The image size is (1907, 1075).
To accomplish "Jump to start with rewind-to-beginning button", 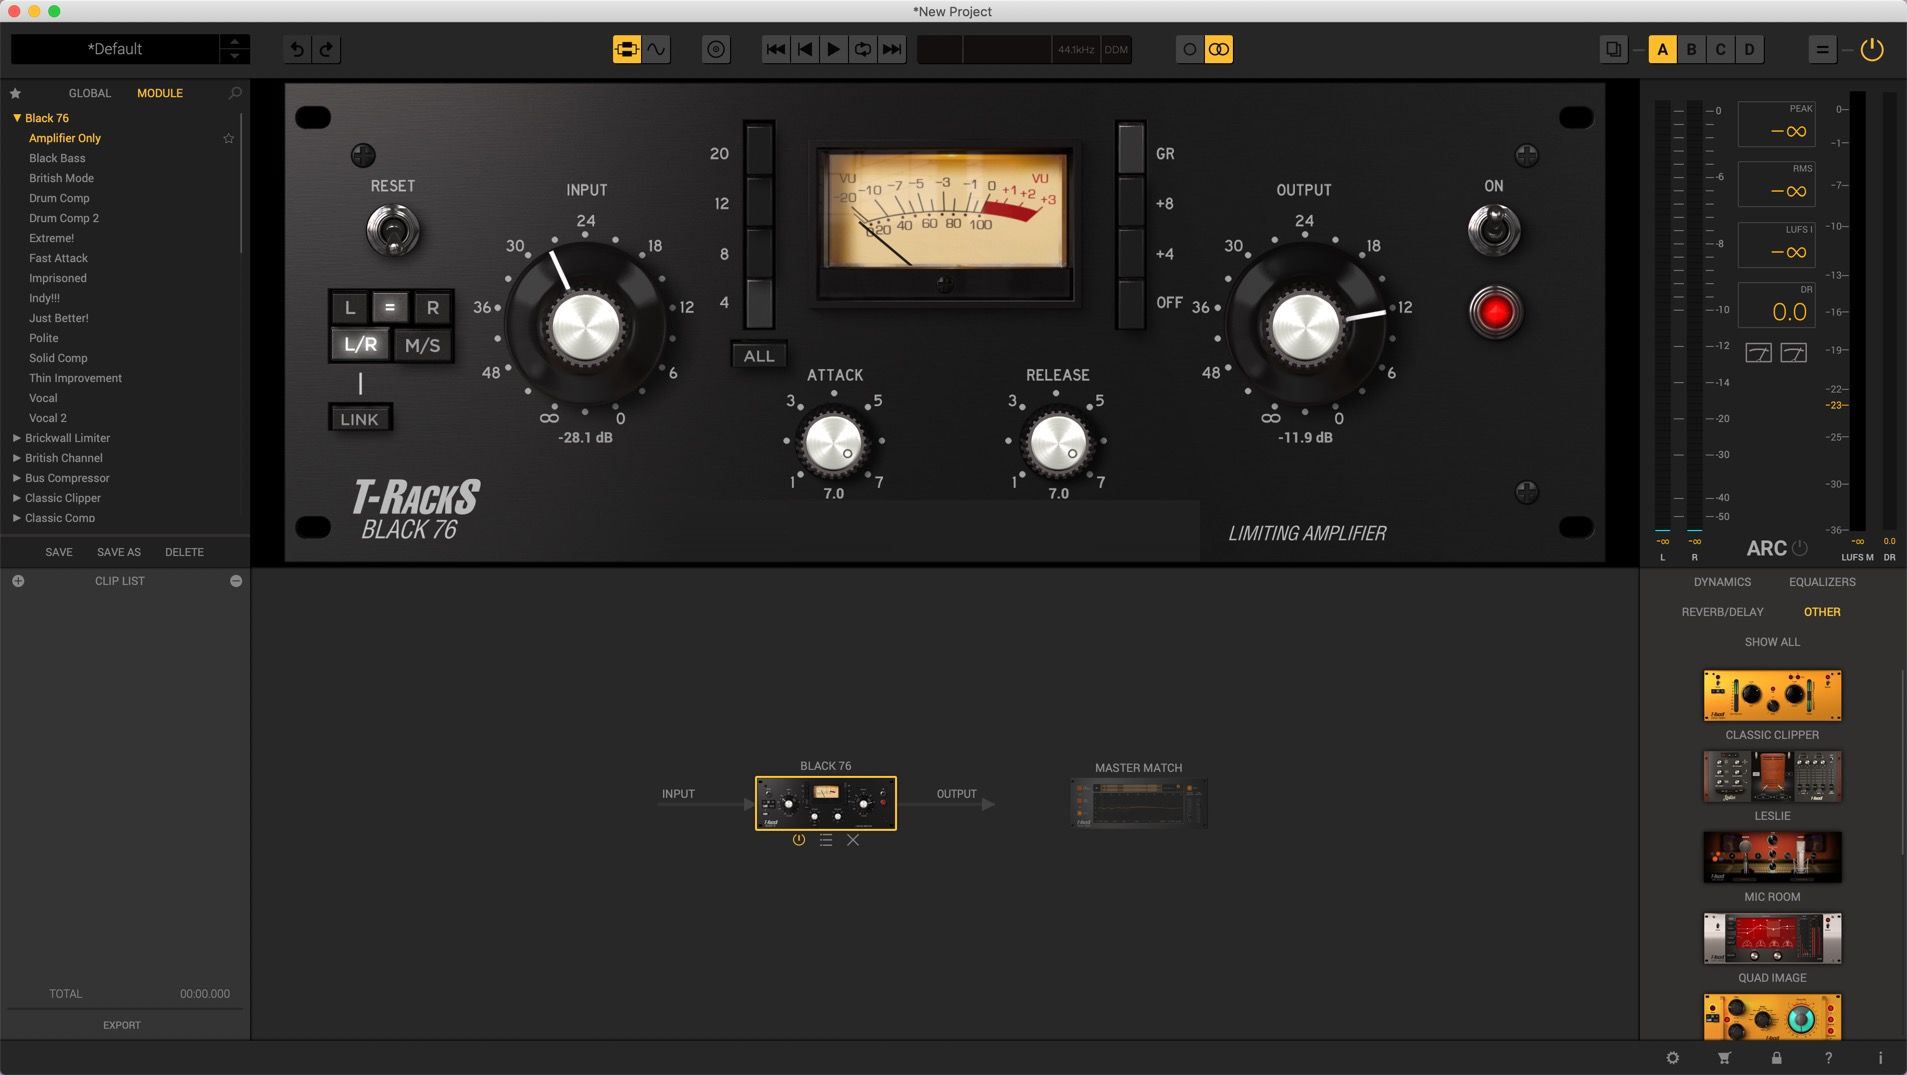I will [x=775, y=49].
